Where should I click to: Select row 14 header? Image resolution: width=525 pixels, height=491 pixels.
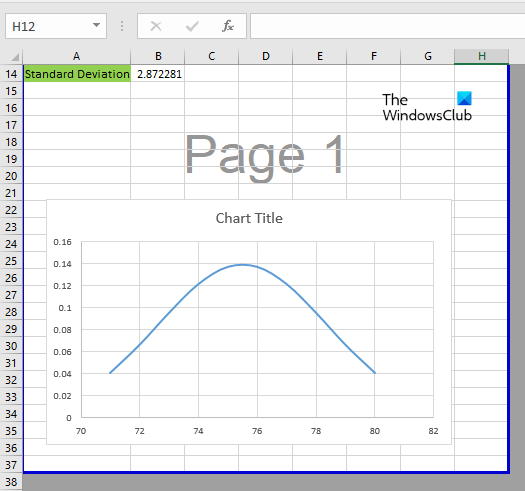point(11,74)
